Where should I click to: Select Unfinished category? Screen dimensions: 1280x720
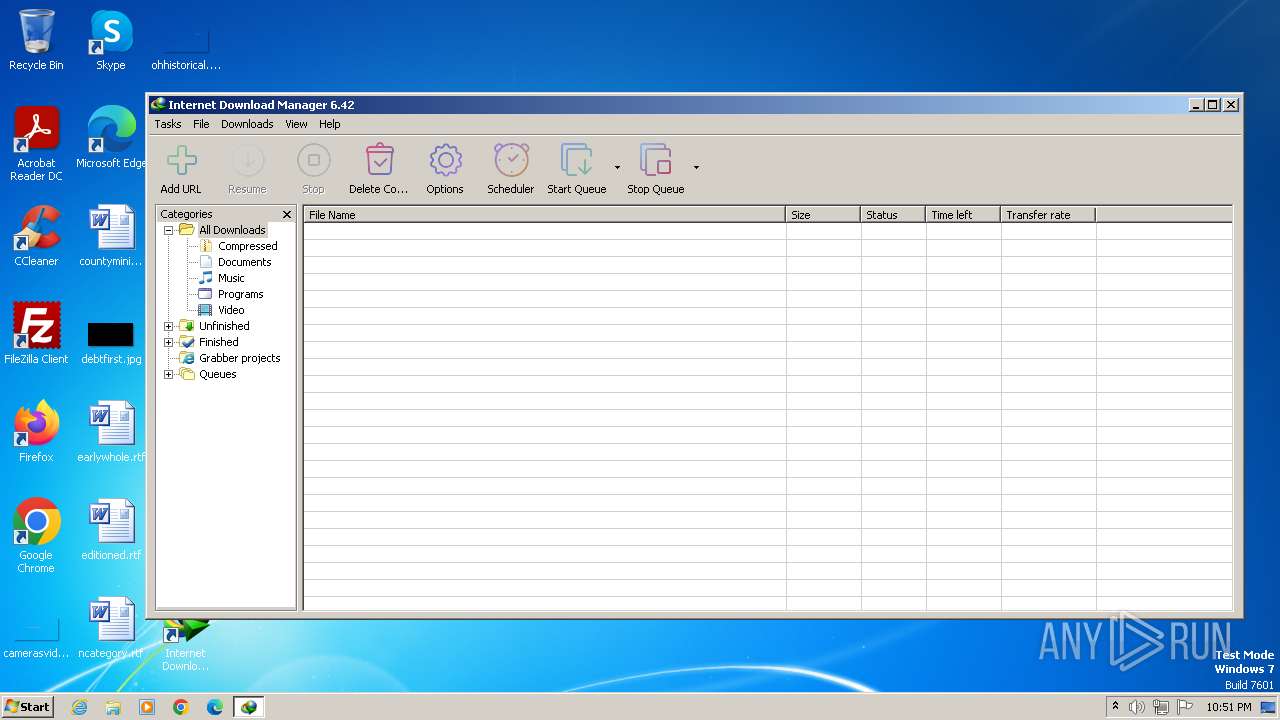(x=224, y=326)
